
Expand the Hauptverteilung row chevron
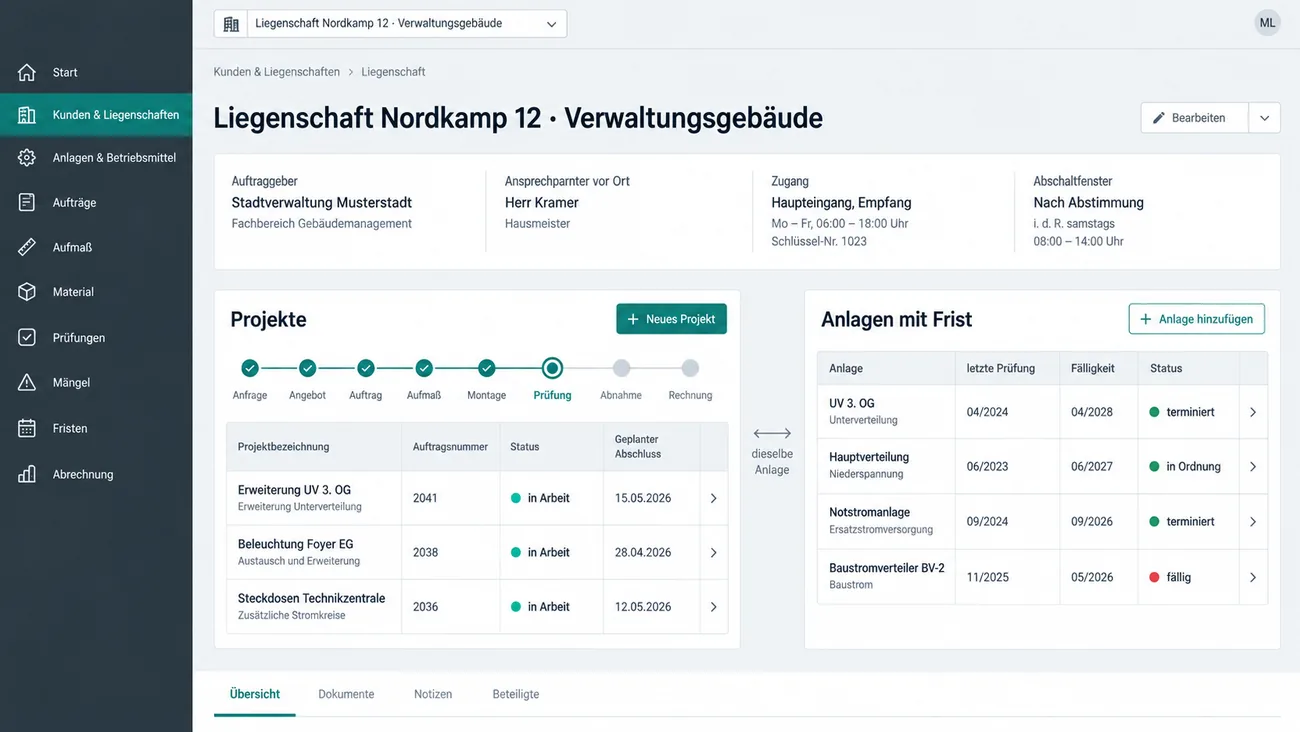[x=1253, y=467]
